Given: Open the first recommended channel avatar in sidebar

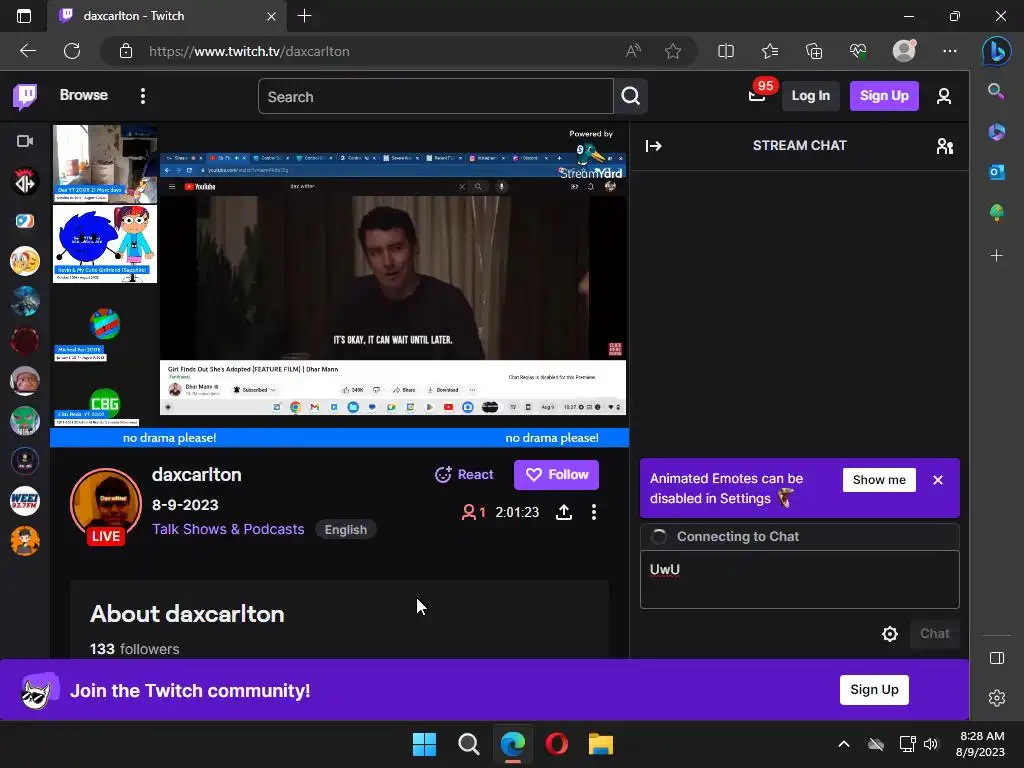Looking at the screenshot, I should tap(25, 182).
